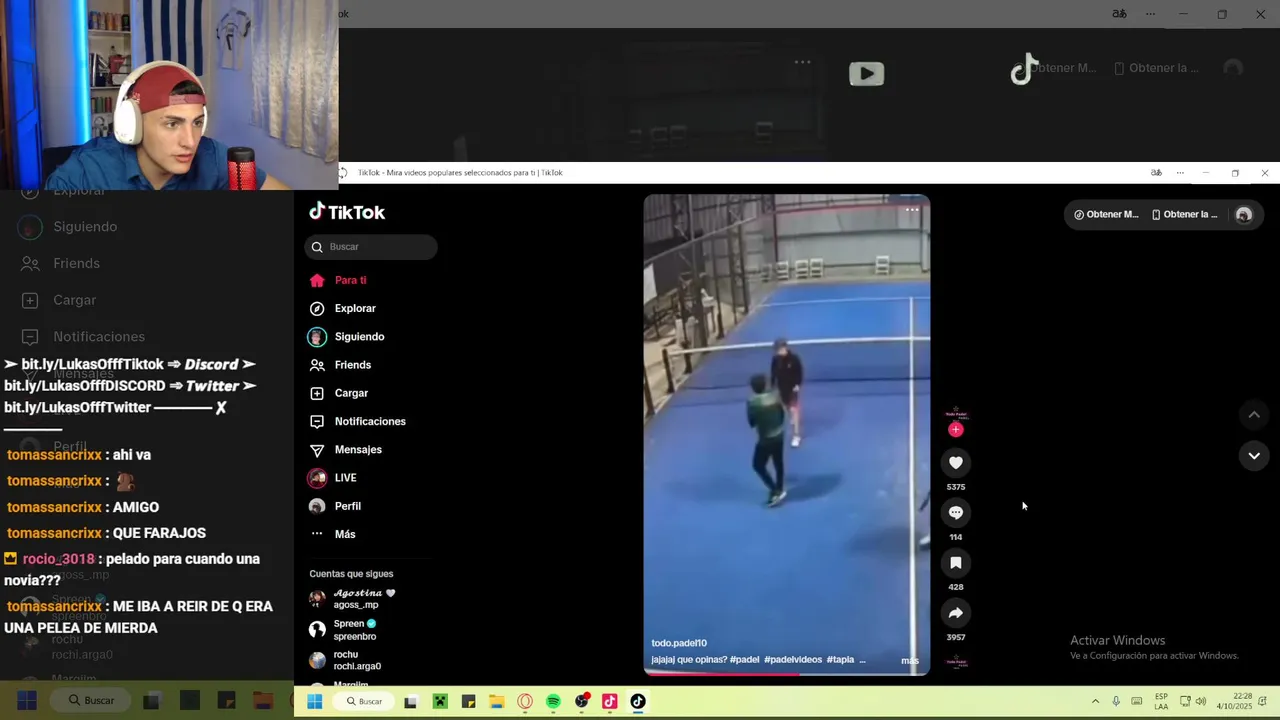Click the 428 saves count

pyautogui.click(x=956, y=587)
